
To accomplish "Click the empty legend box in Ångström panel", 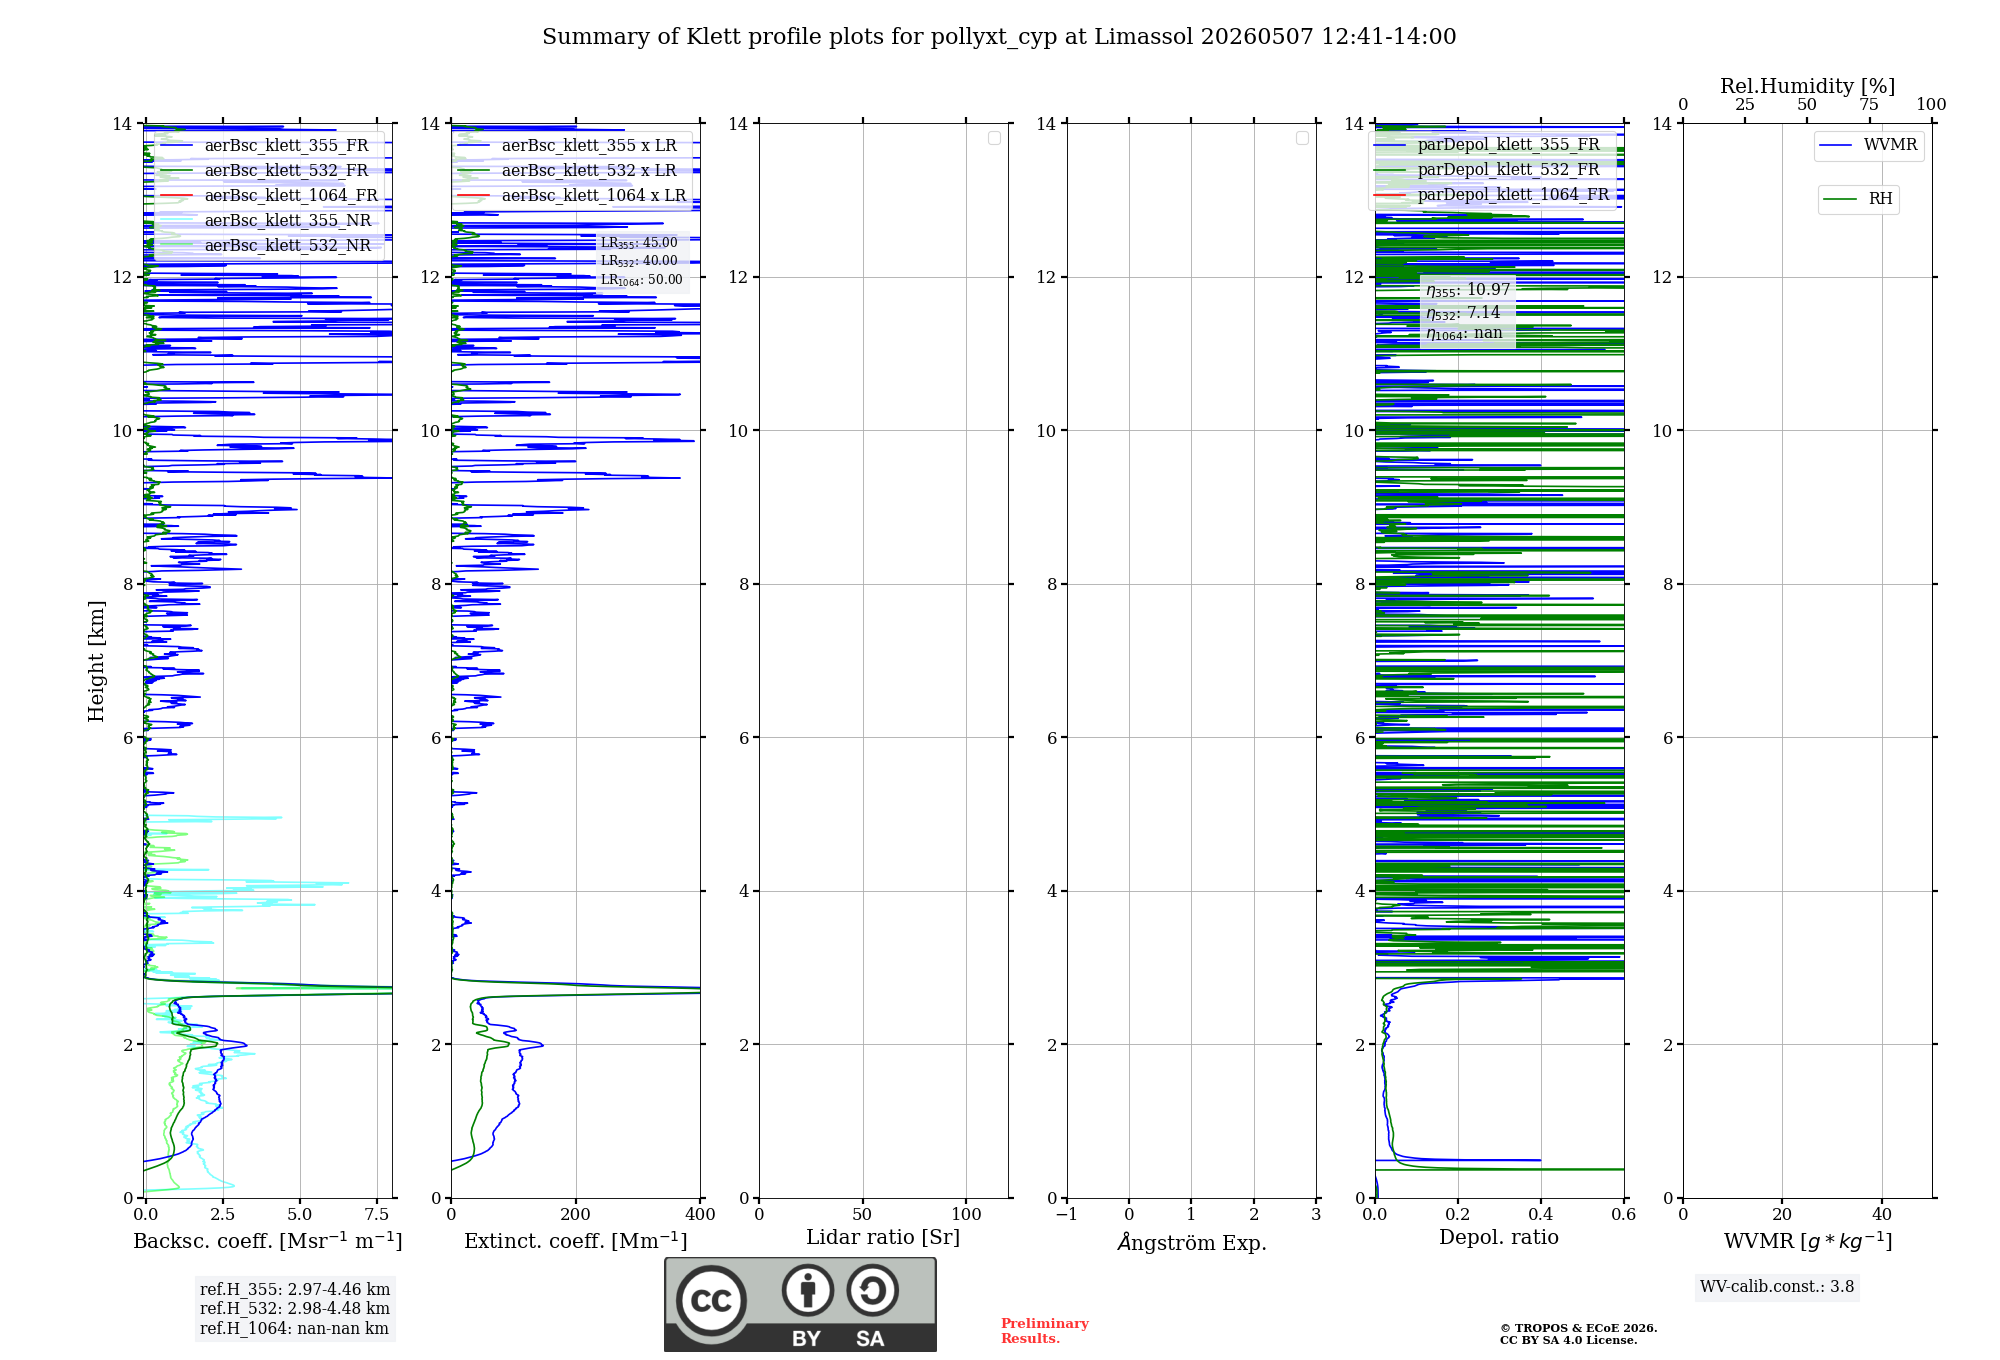I will (1302, 138).
